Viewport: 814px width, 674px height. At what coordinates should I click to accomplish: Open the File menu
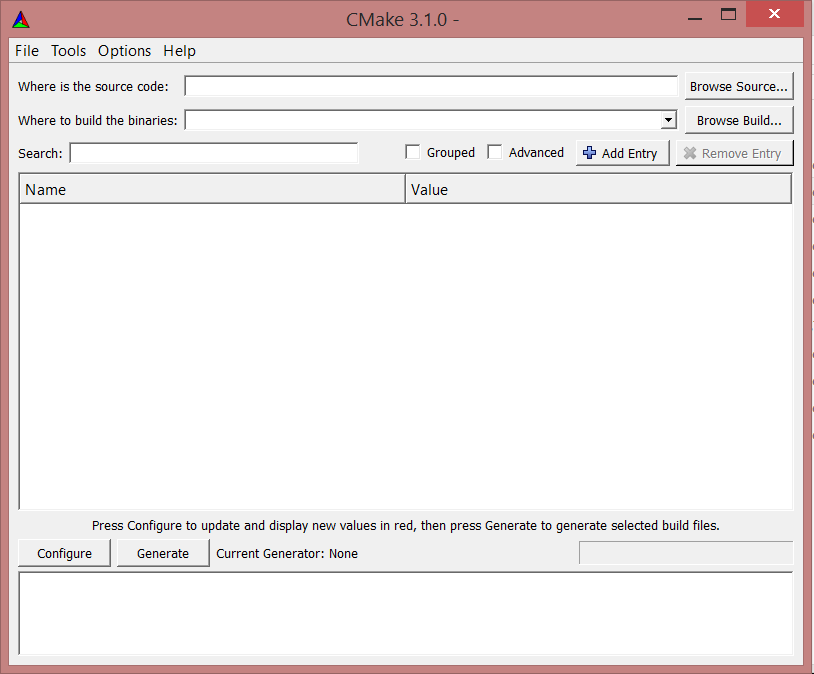click(x=27, y=51)
